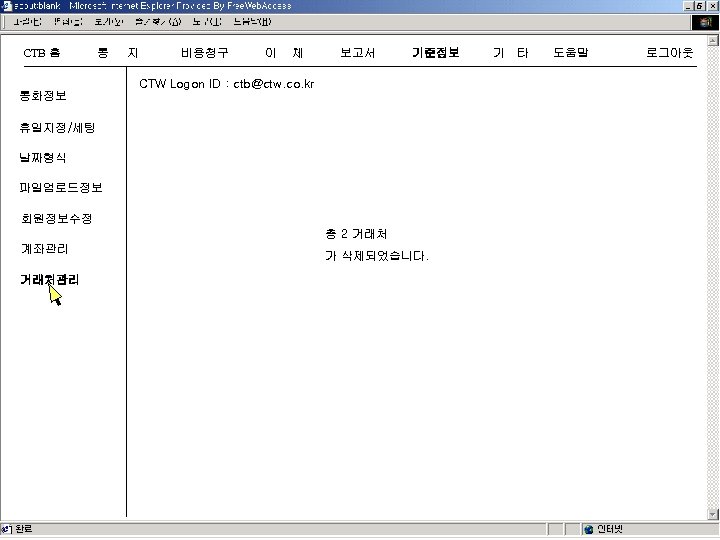
Task: Click the '총 2 거래처' message text
Action: 356,234
